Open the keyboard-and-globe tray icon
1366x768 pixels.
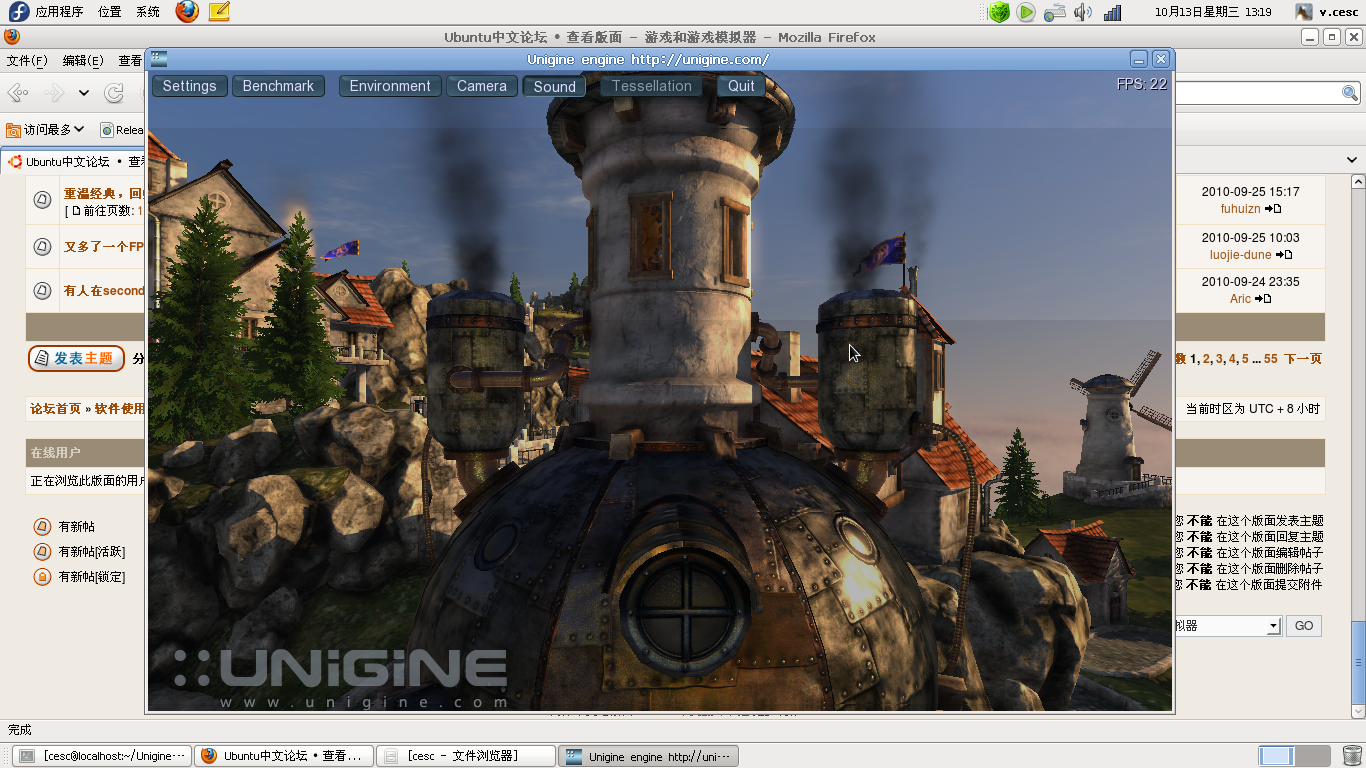pos(1054,12)
